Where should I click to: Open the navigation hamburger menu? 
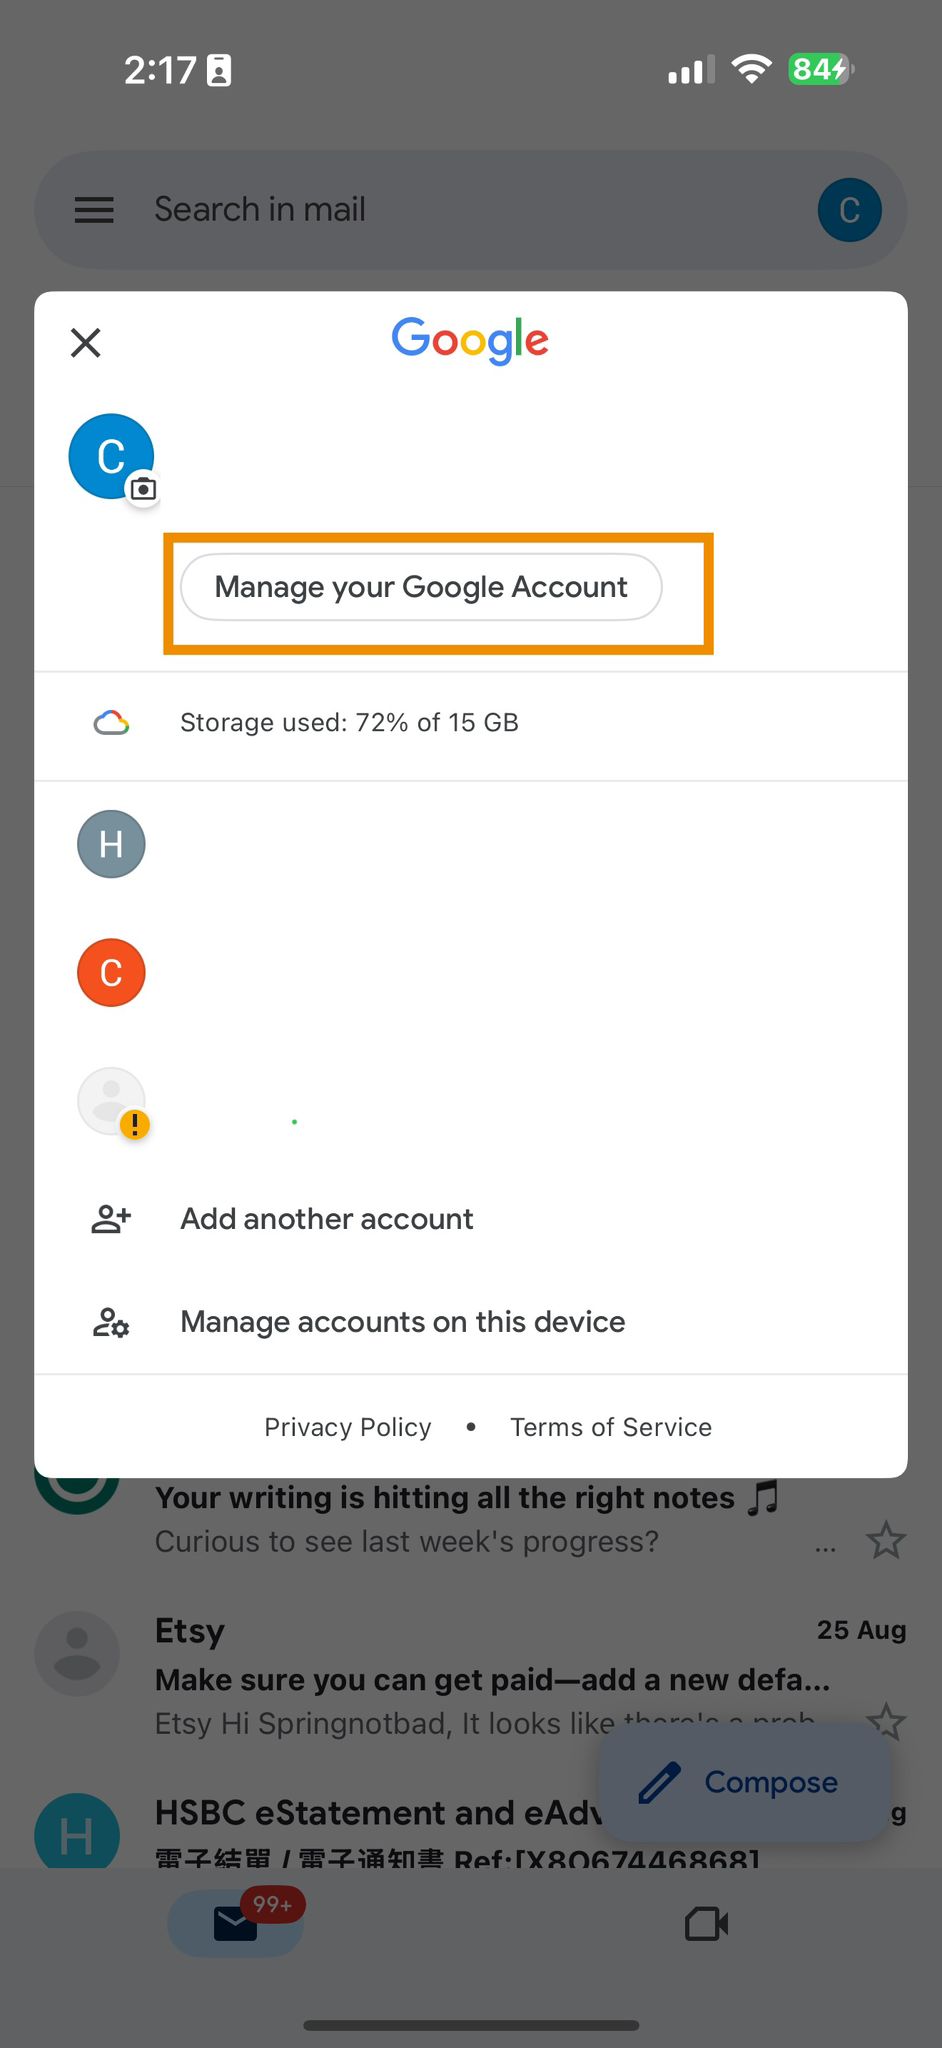click(93, 209)
